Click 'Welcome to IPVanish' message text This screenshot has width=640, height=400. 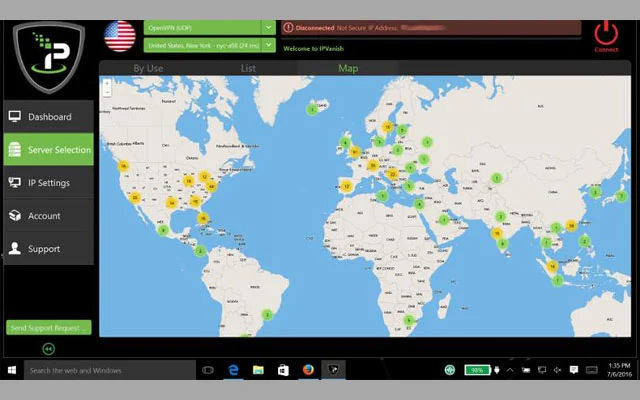[313, 49]
